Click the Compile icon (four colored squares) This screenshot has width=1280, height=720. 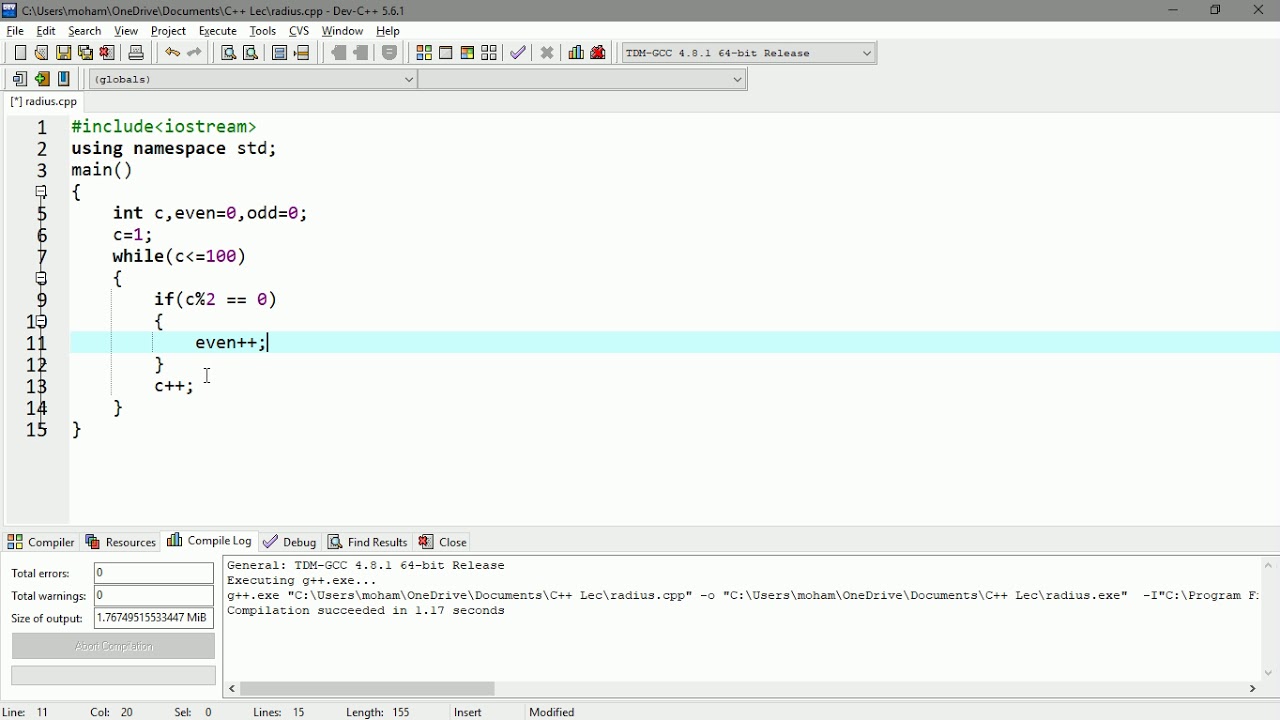[x=424, y=53]
